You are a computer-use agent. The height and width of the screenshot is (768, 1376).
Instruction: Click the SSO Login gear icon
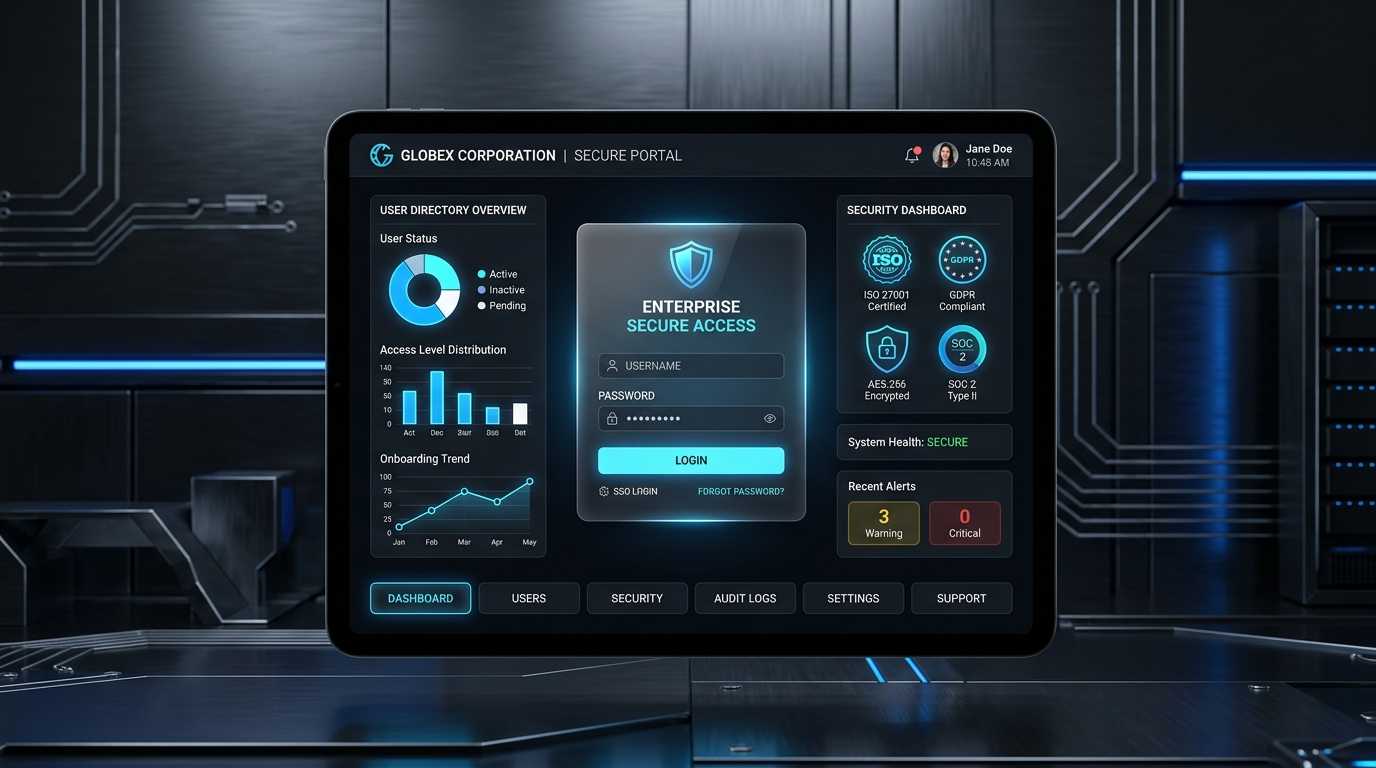[604, 491]
